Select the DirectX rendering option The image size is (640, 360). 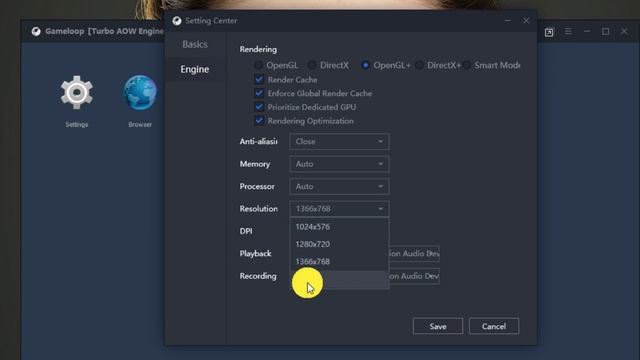[312, 65]
